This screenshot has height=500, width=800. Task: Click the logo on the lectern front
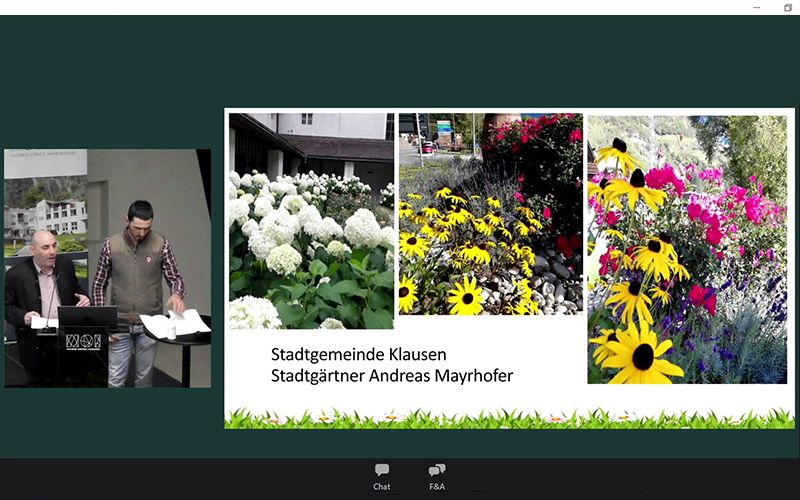pyautogui.click(x=83, y=342)
